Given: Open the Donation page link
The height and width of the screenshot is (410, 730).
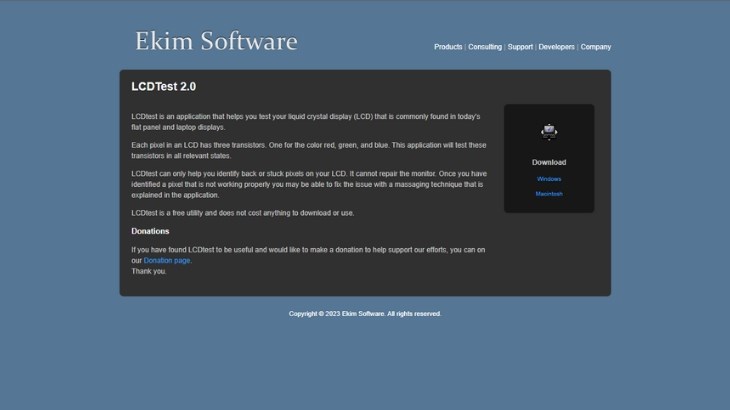Looking at the screenshot, I should 167,260.
